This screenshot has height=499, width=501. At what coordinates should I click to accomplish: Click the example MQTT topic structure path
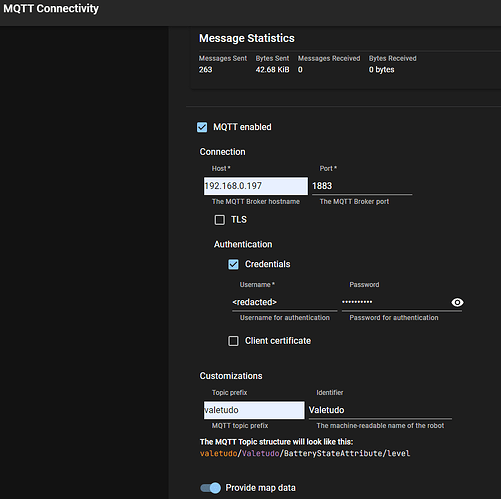tap(305, 453)
